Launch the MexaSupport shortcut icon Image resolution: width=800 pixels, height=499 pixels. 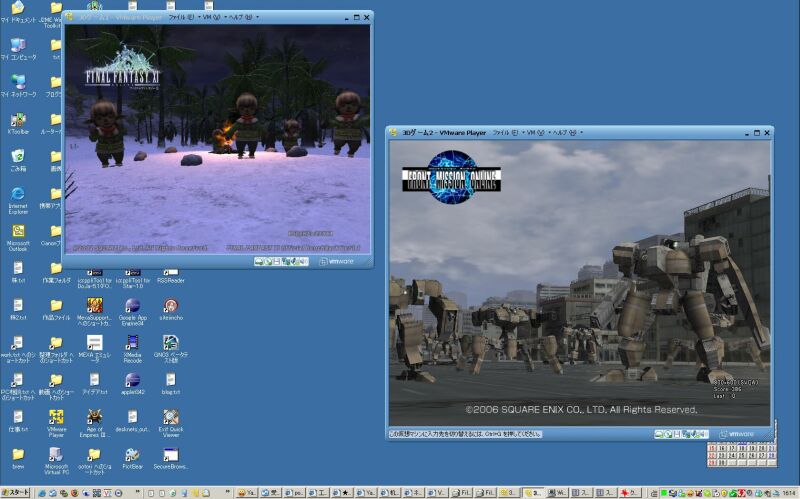point(94,312)
